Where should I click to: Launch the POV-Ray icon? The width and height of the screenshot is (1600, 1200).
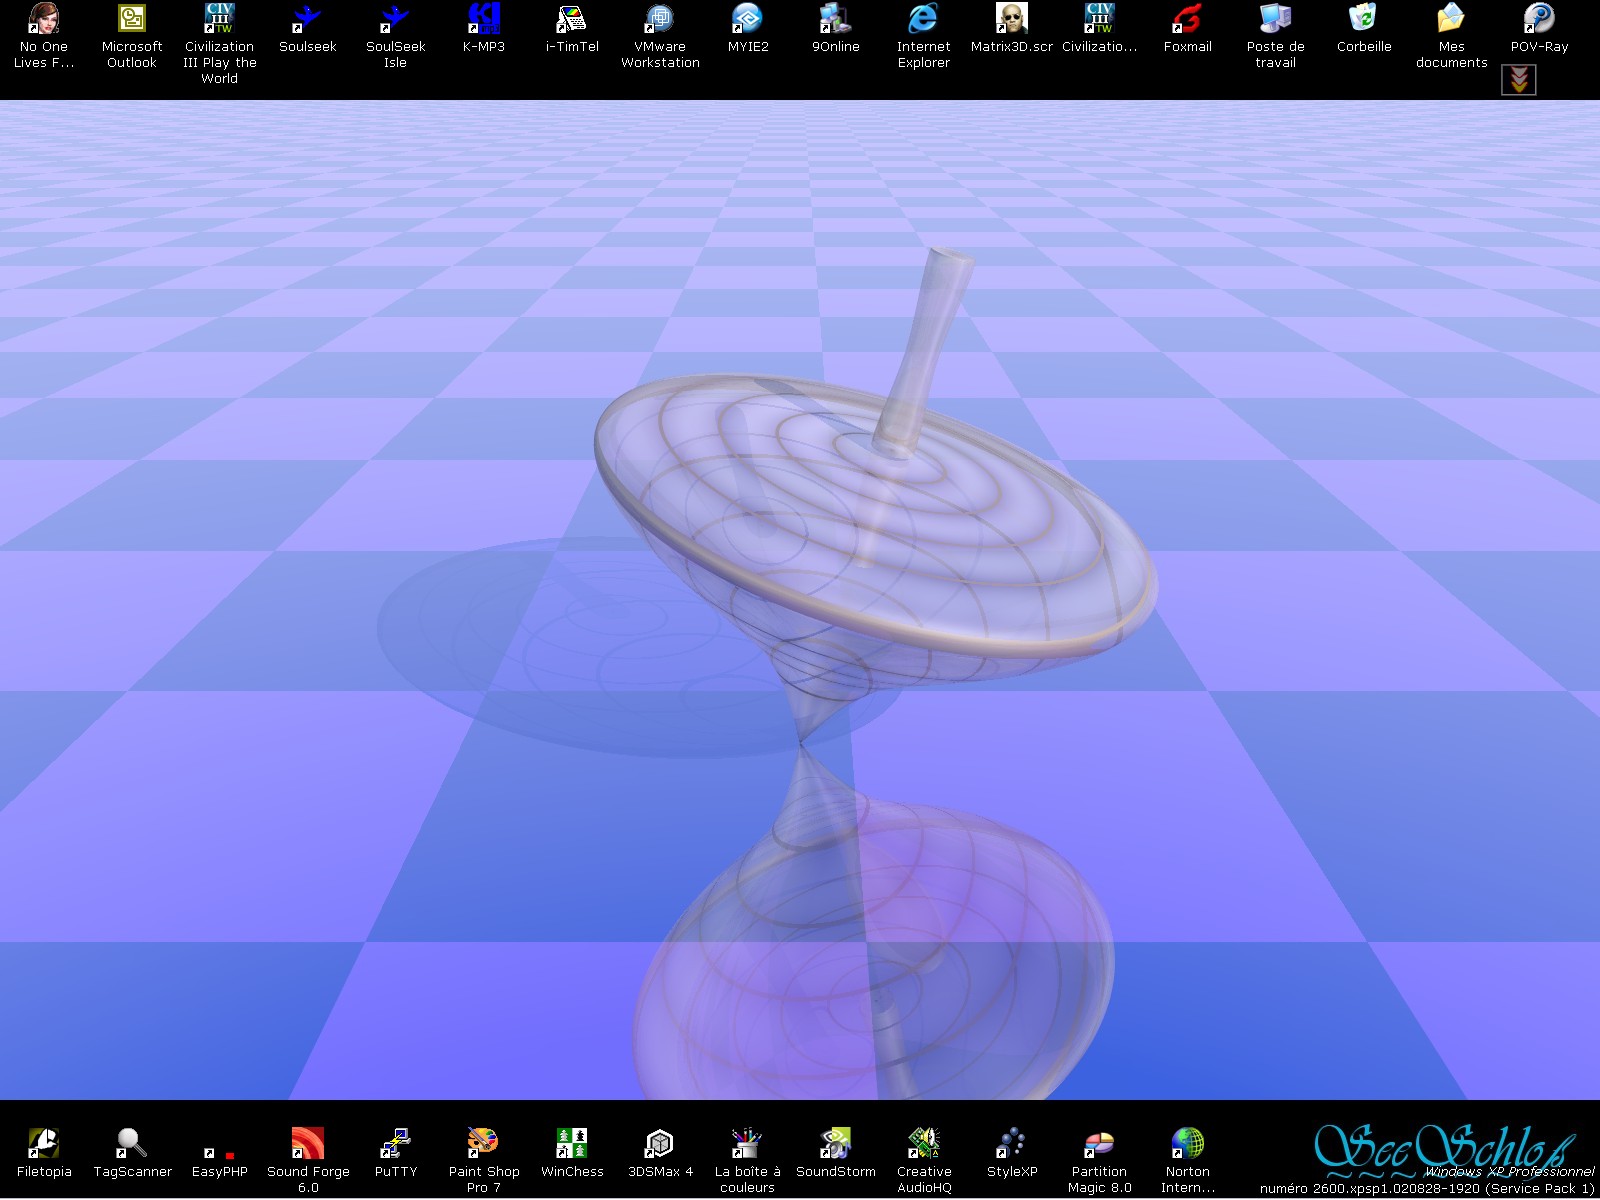pos(1539,18)
